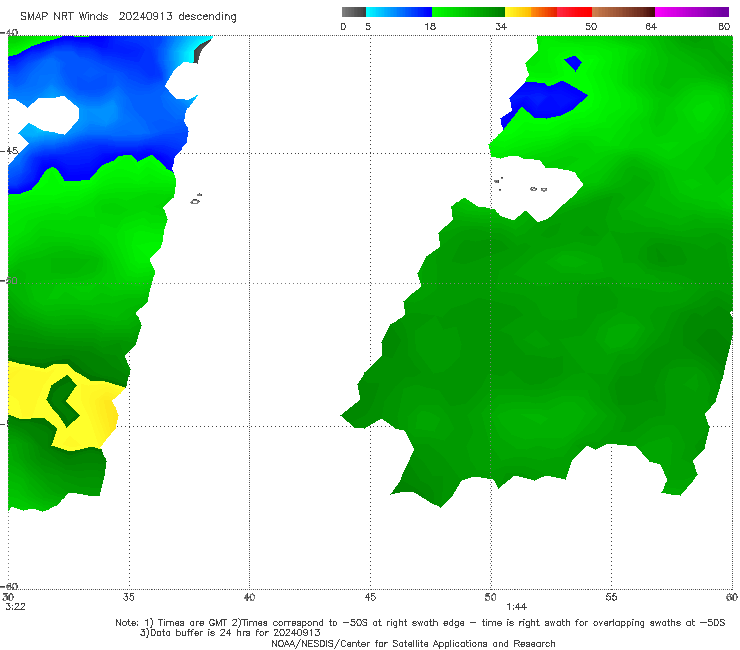This screenshot has width=740, height=650.
Task: Click the NOAA/NESDIS credit line
Action: click(x=413, y=643)
